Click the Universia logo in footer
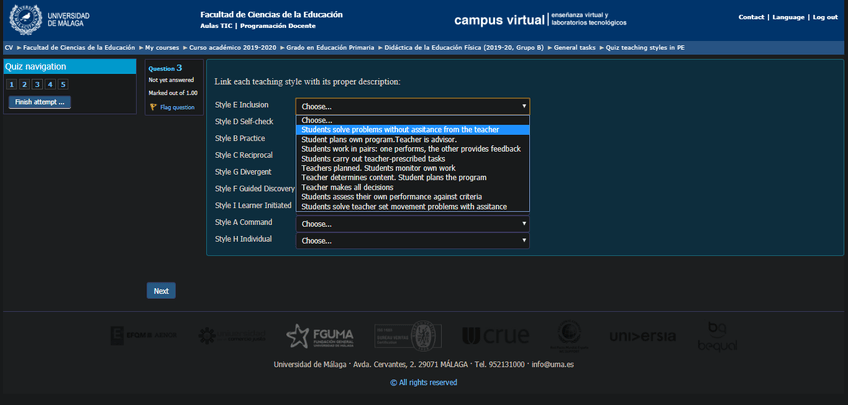Viewport: 848px width, 405px height. [x=642, y=336]
